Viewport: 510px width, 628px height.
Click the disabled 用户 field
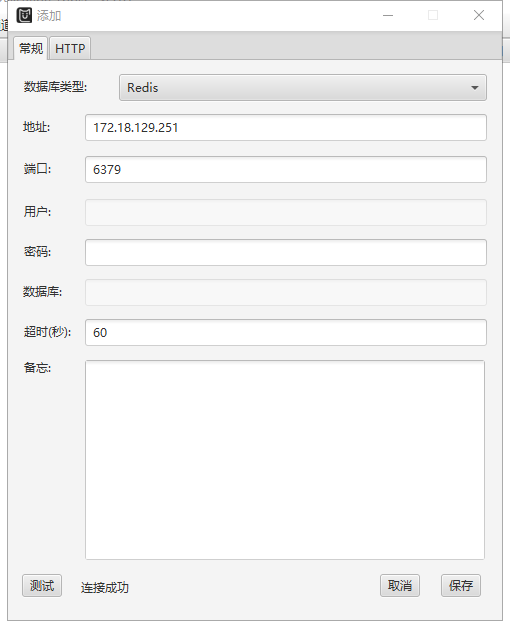(x=286, y=212)
